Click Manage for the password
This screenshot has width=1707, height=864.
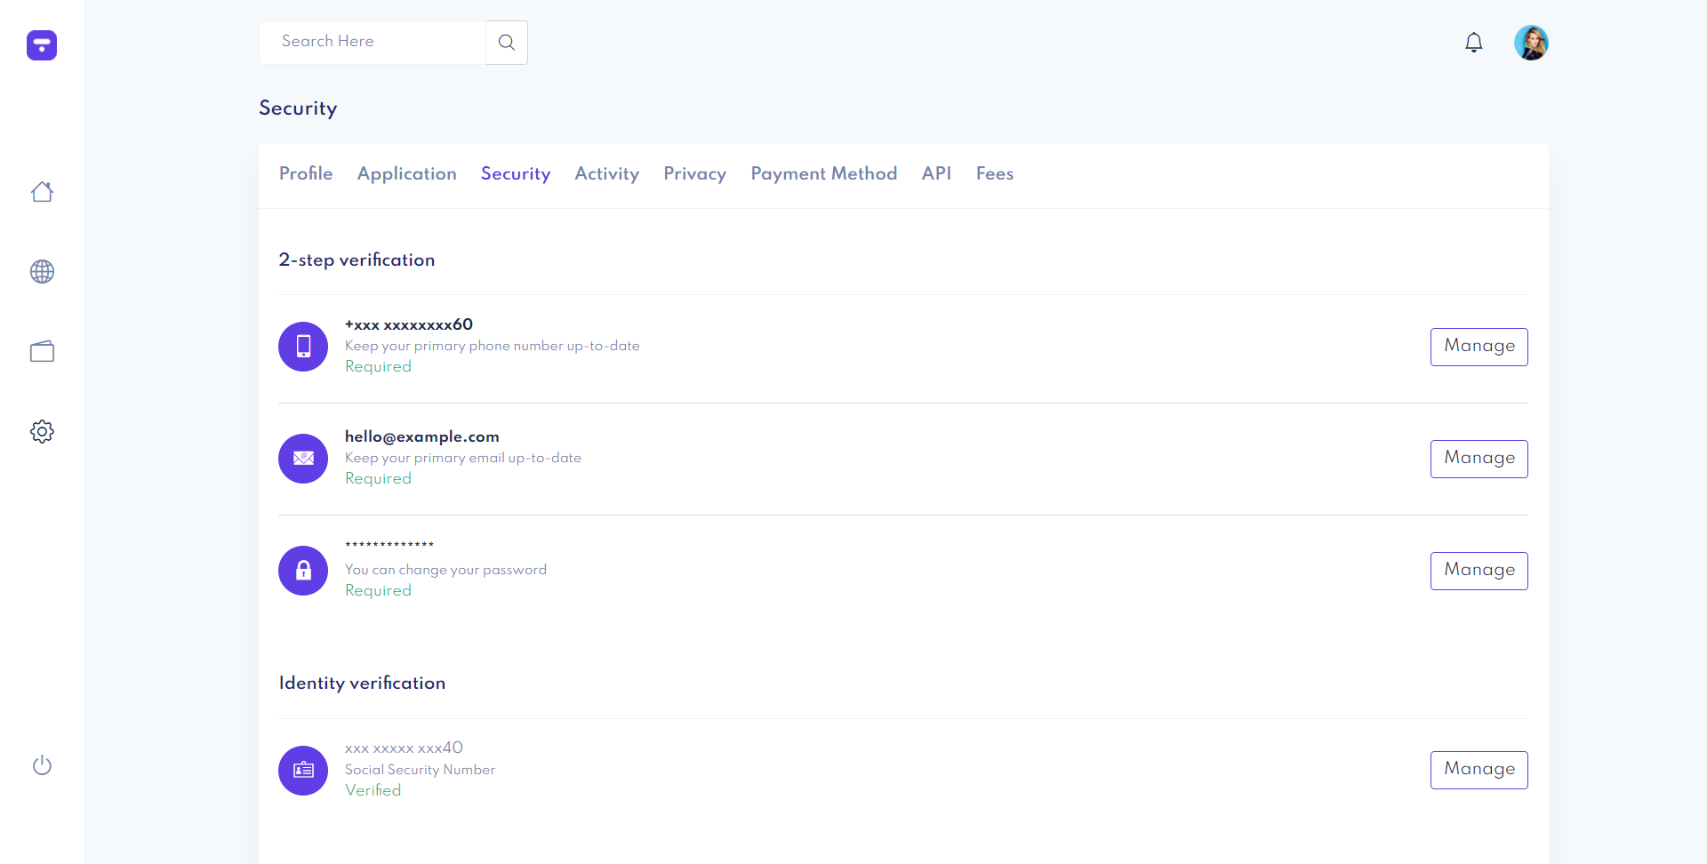tap(1478, 571)
